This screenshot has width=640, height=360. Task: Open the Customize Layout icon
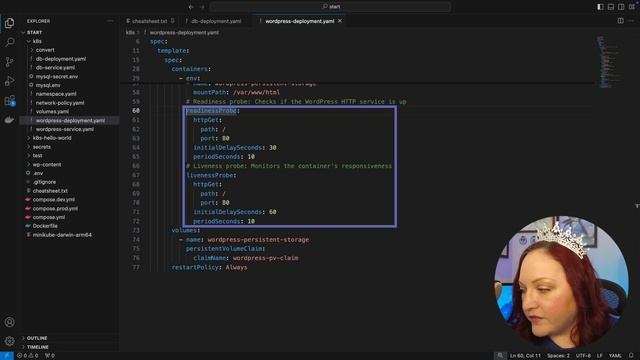631,7
